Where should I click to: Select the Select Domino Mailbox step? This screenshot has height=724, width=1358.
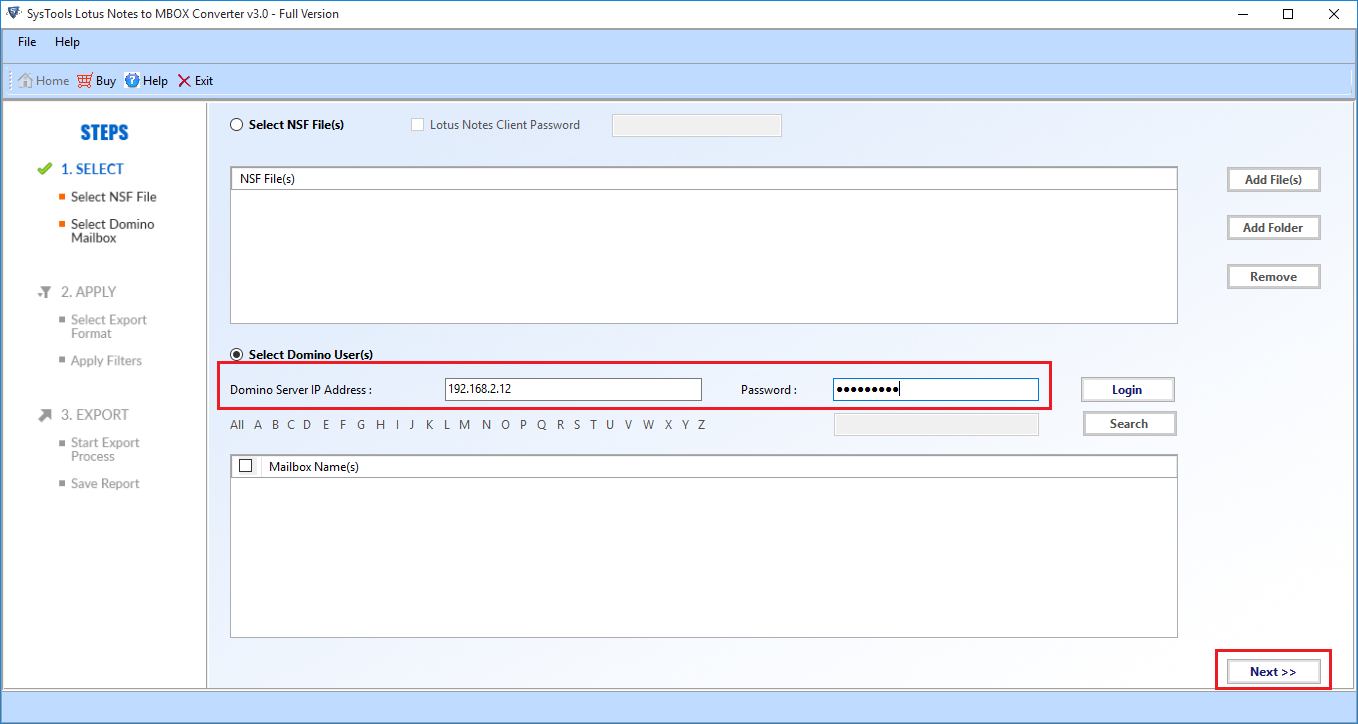tap(113, 231)
